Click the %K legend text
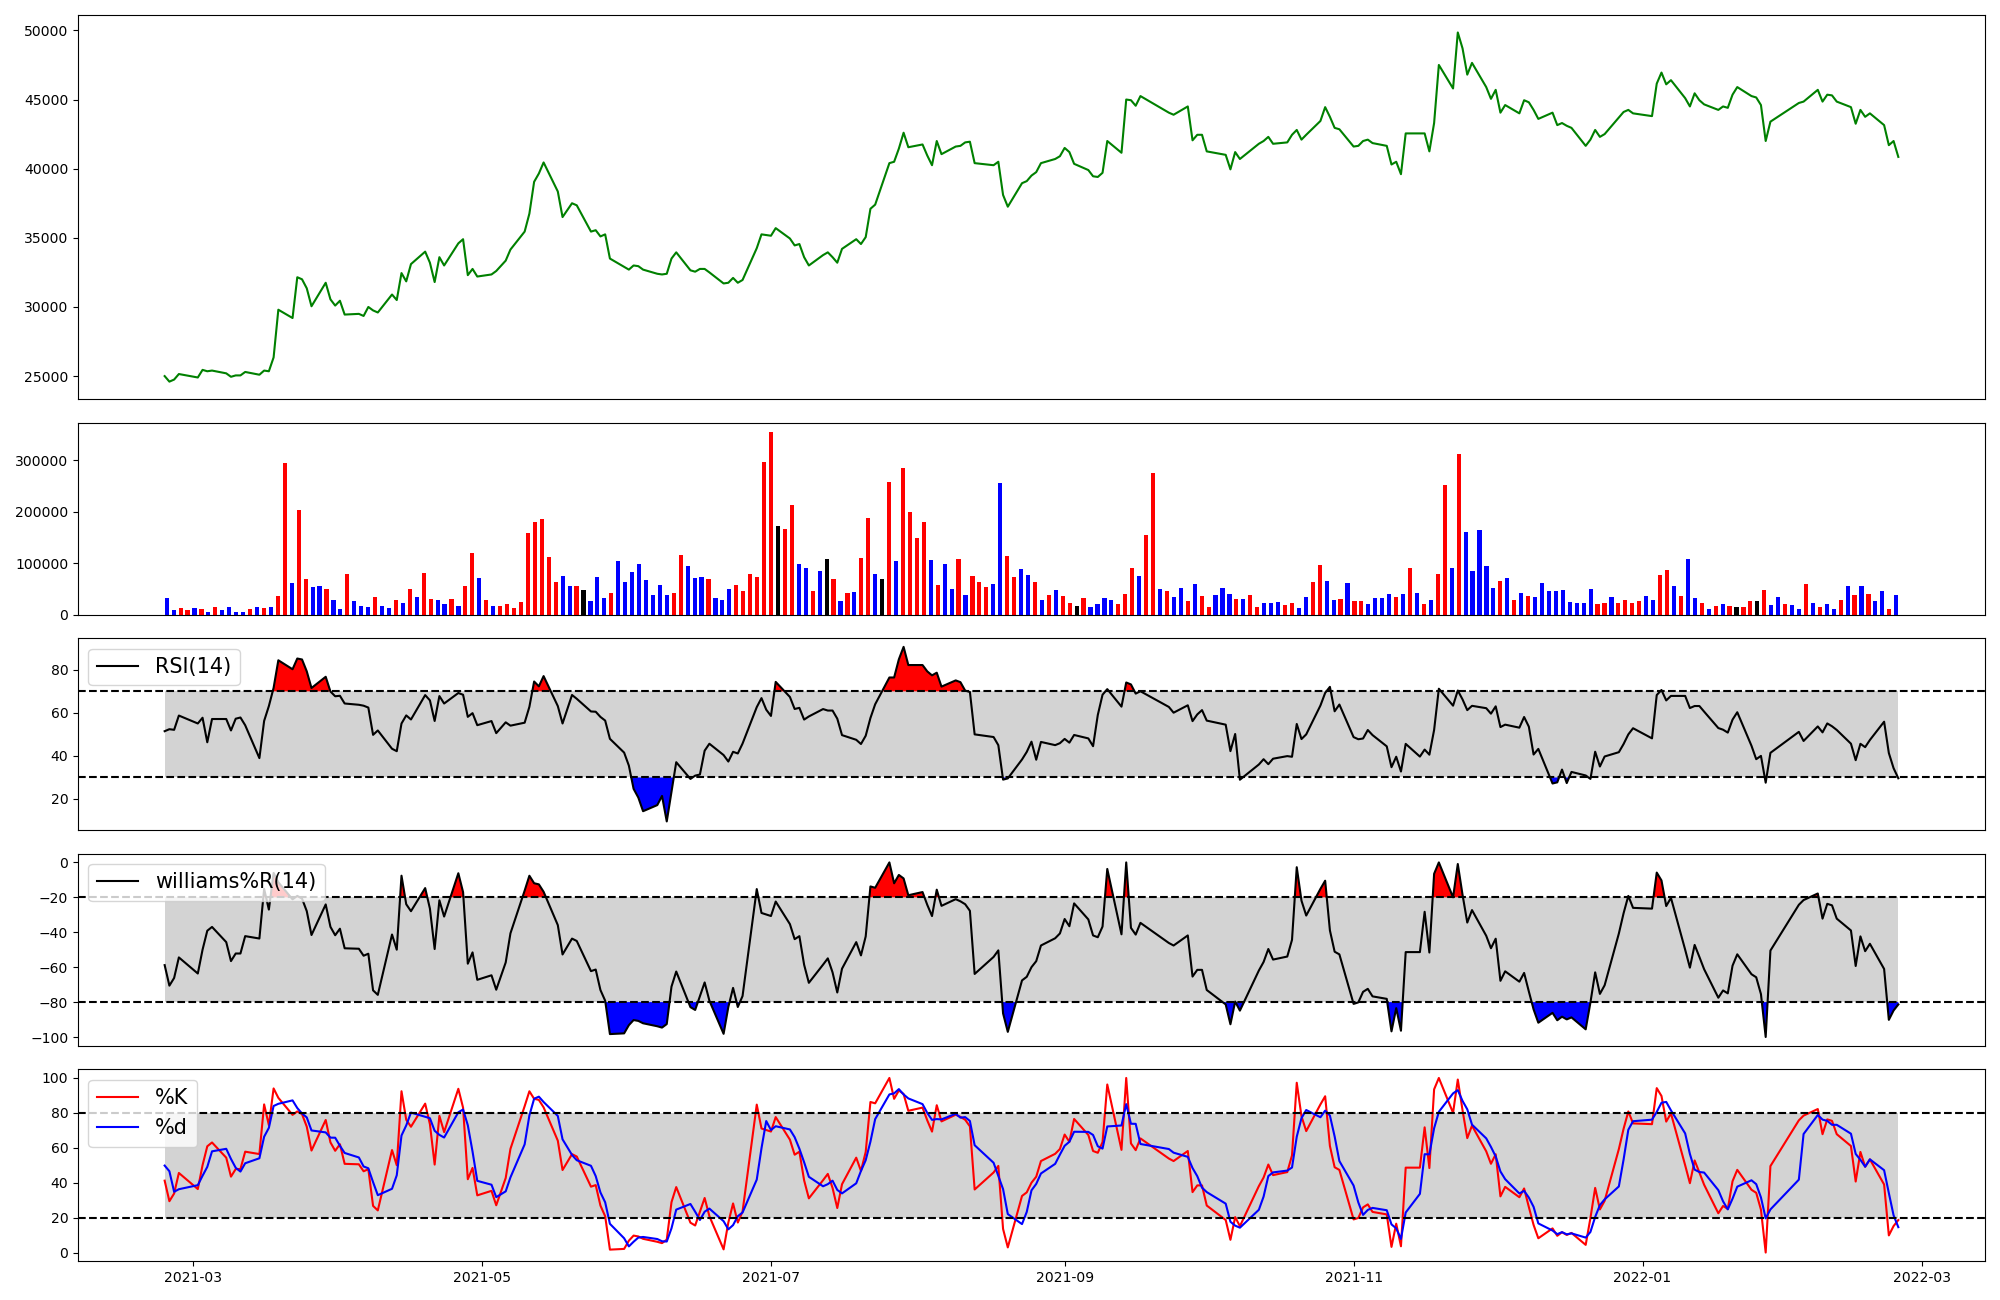Screen dimensions: 2000x1300 [171, 1097]
